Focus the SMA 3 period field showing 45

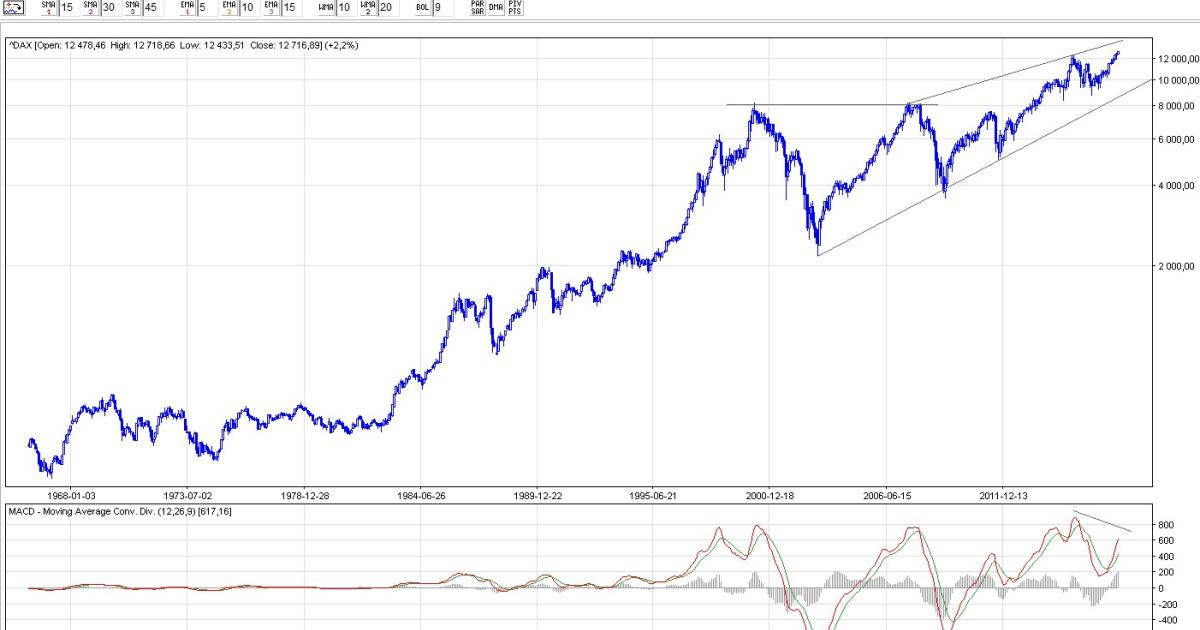click(x=151, y=7)
